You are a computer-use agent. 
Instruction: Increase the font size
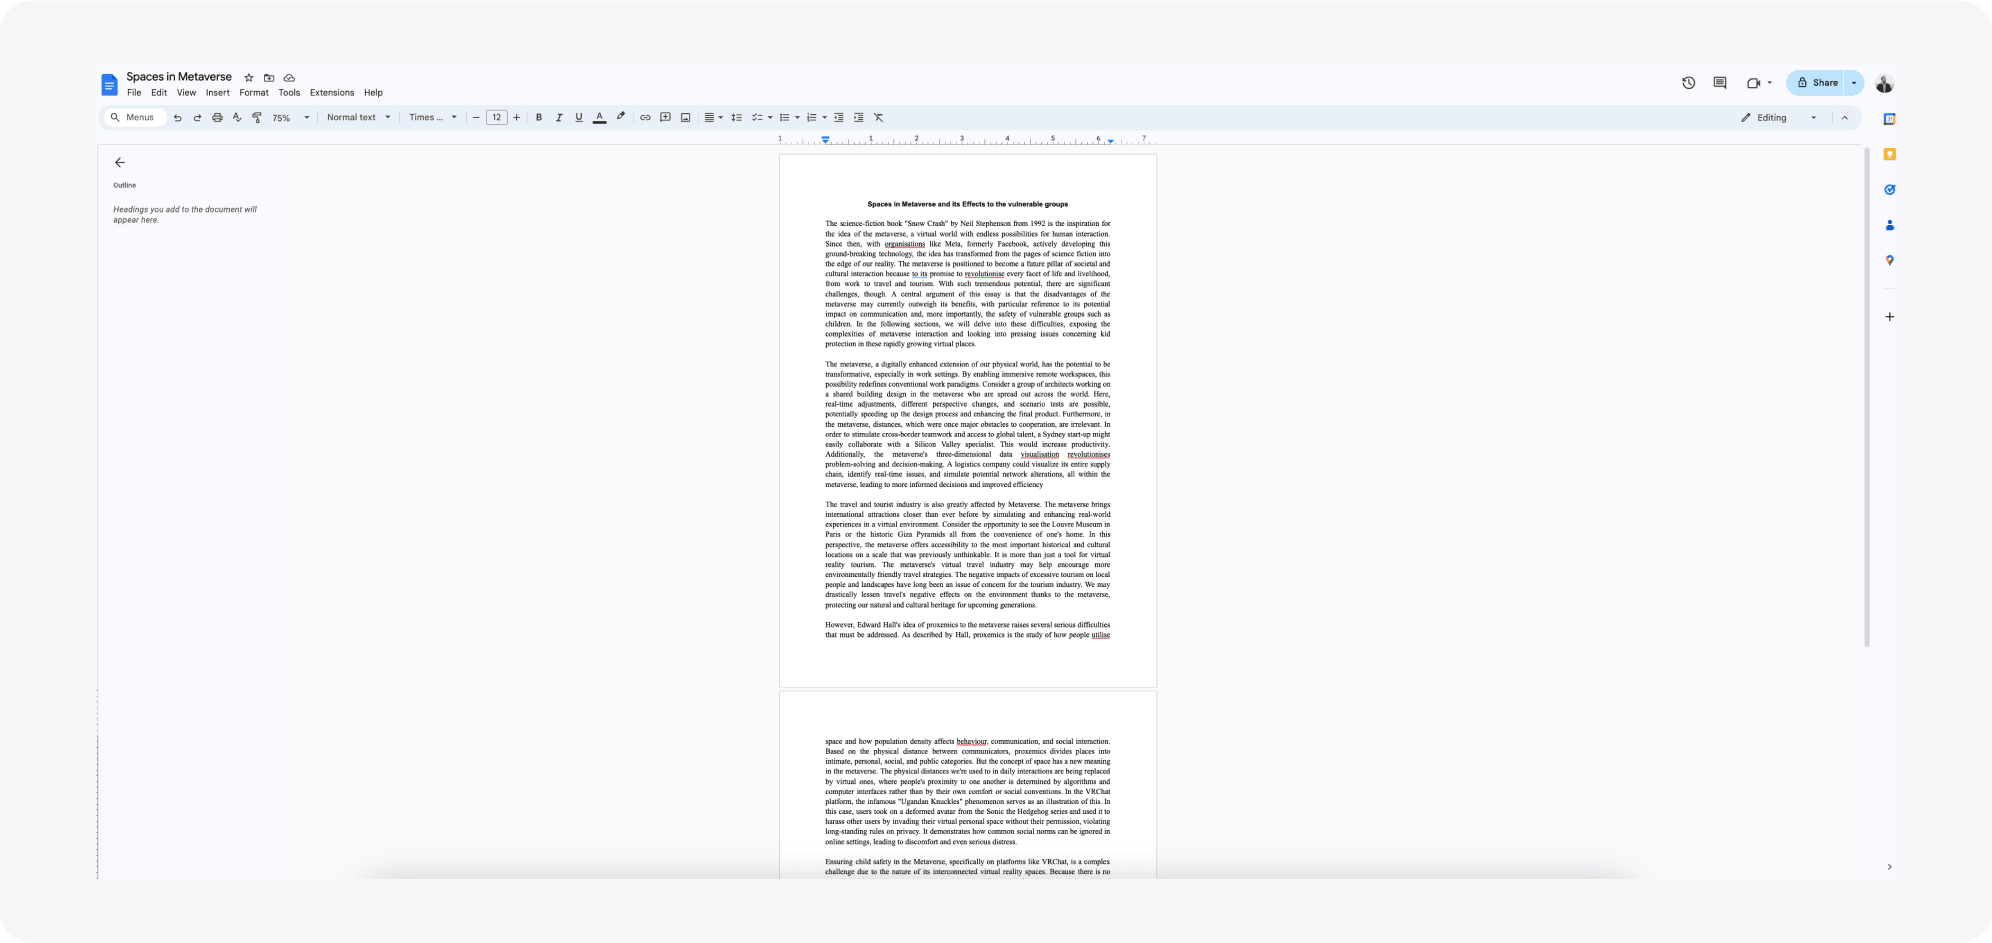pyautogui.click(x=516, y=118)
